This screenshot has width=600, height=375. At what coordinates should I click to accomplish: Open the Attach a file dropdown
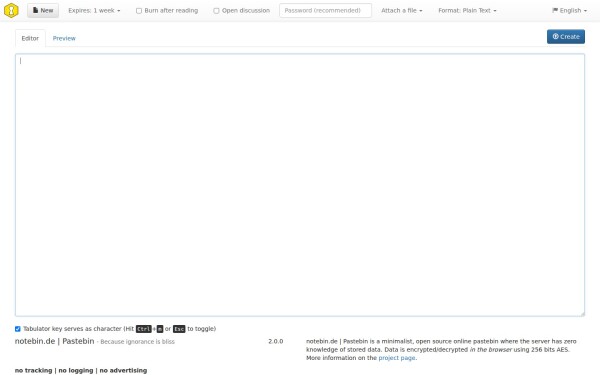(402, 10)
